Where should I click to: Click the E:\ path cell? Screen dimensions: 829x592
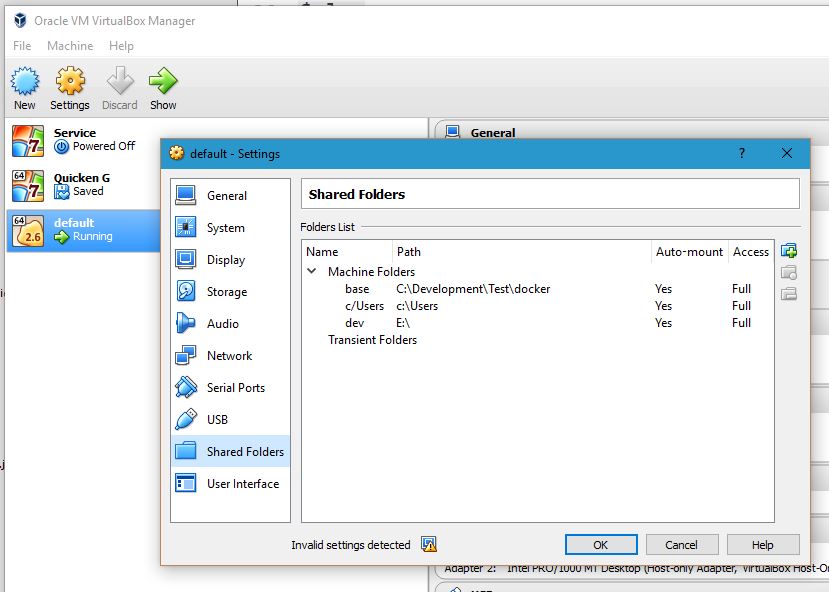click(x=403, y=322)
